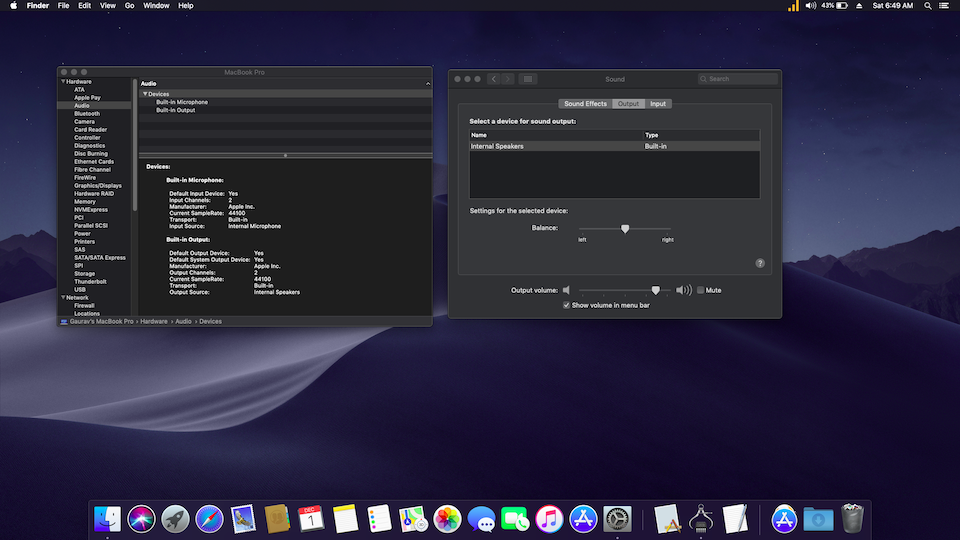The height and width of the screenshot is (540, 960).
Task: Switch to the Sound Effects tab
Action: coord(585,104)
